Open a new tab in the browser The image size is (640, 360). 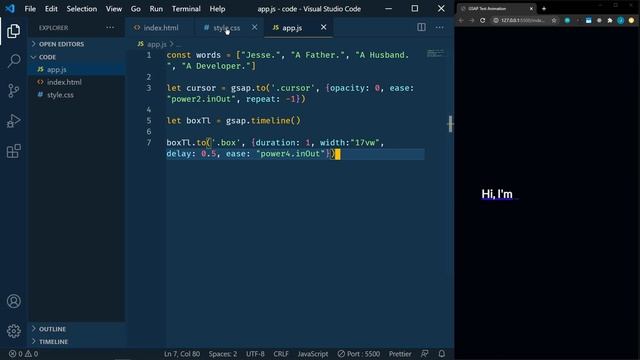pos(544,9)
